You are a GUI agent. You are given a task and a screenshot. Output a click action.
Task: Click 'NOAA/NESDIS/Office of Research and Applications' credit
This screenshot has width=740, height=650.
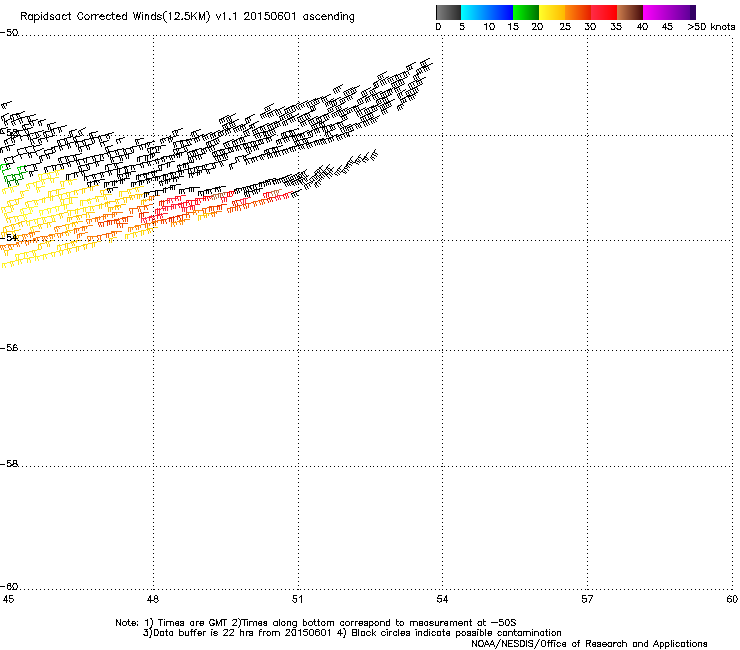tap(589, 644)
